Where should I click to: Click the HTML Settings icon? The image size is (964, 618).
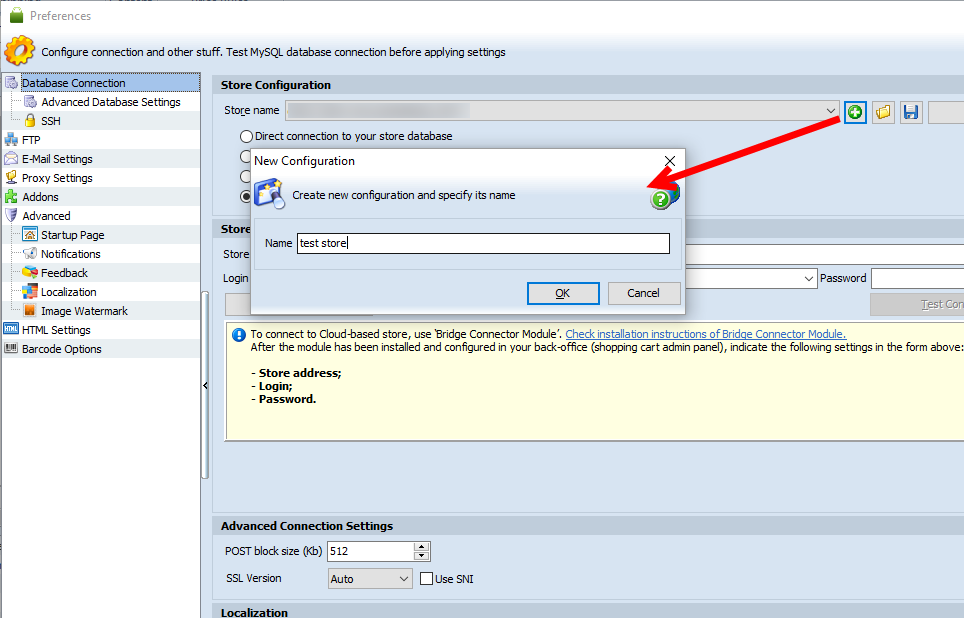(x=11, y=330)
